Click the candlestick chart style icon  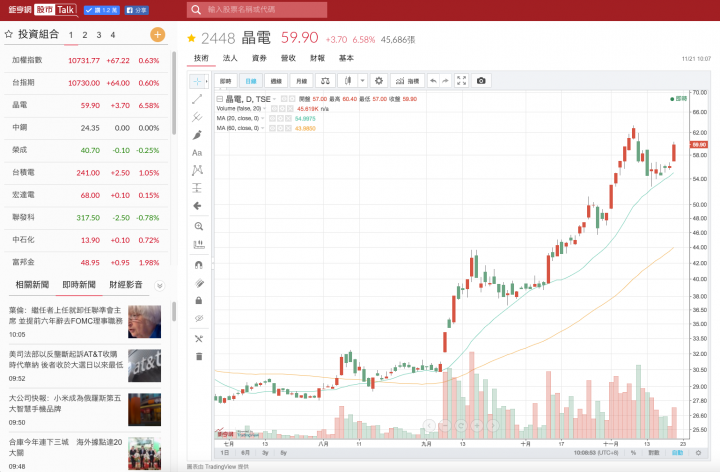348,81
